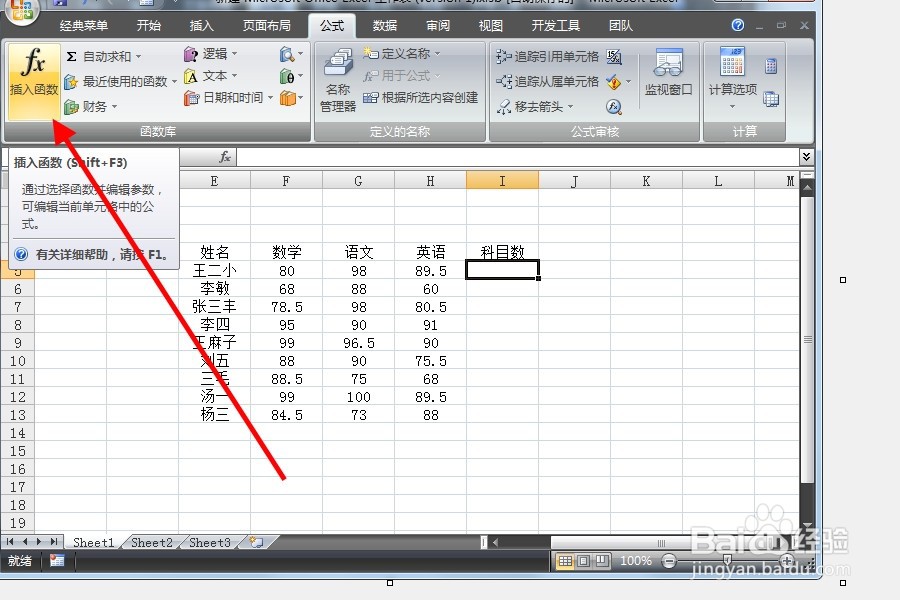Click the 公式求值 evaluate formula icon
The image size is (900, 600).
(x=611, y=104)
